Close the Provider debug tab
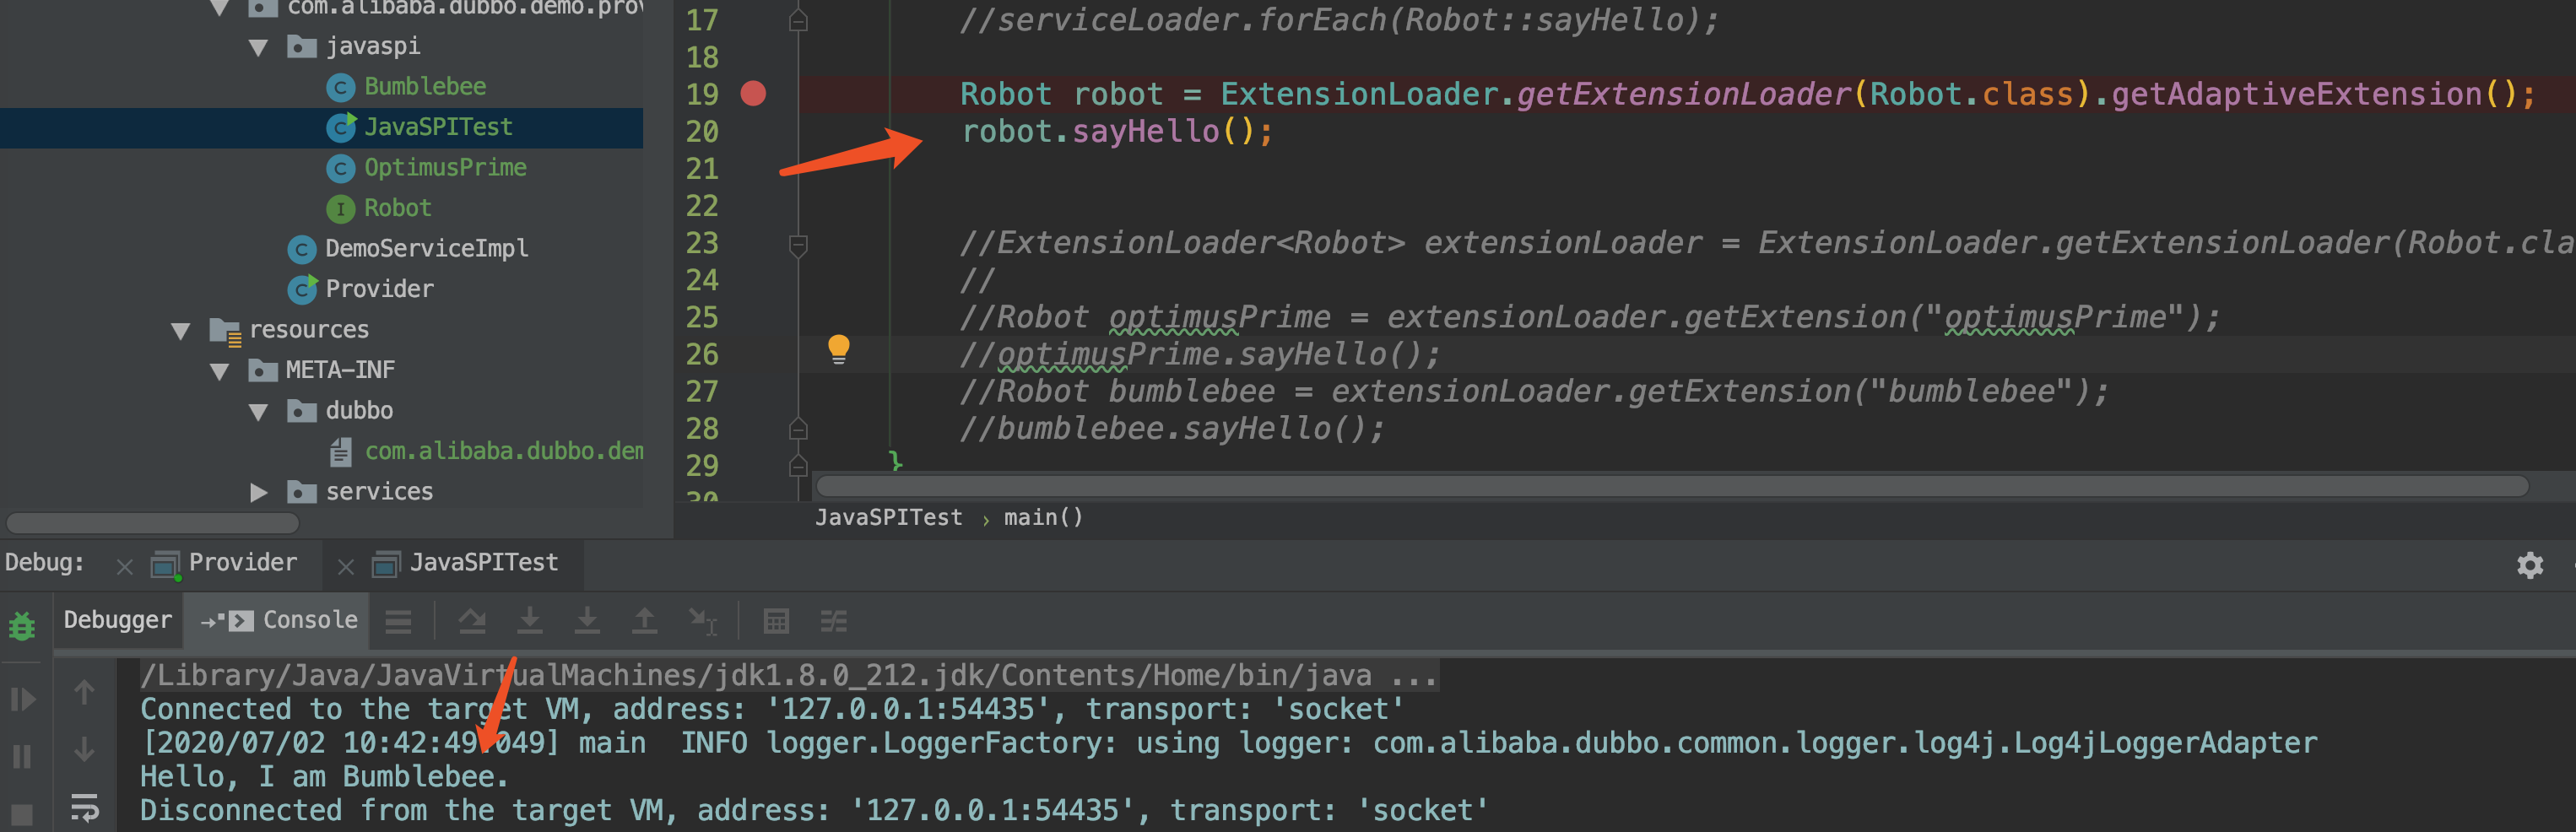2576x832 pixels. 125,567
